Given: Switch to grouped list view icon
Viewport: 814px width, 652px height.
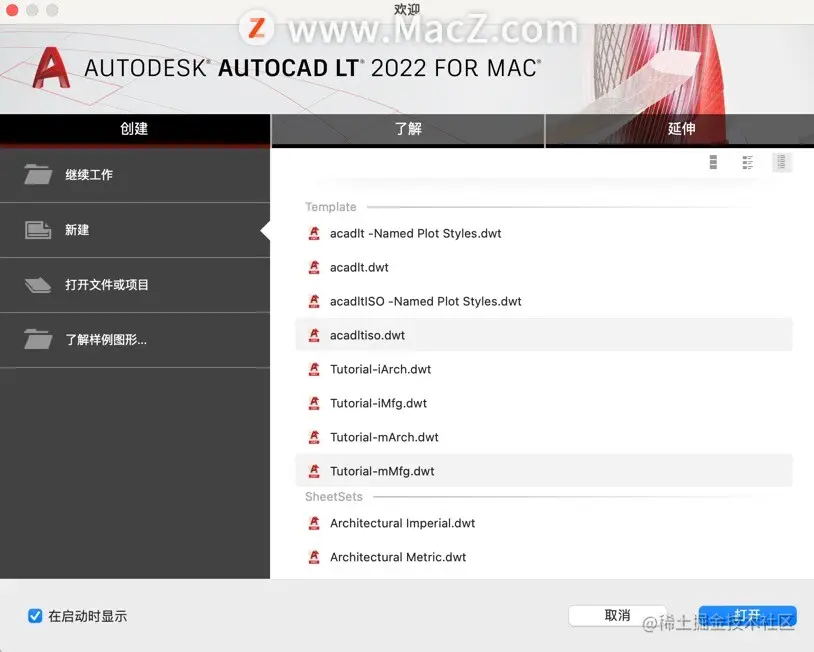Looking at the screenshot, I should pos(748,162).
